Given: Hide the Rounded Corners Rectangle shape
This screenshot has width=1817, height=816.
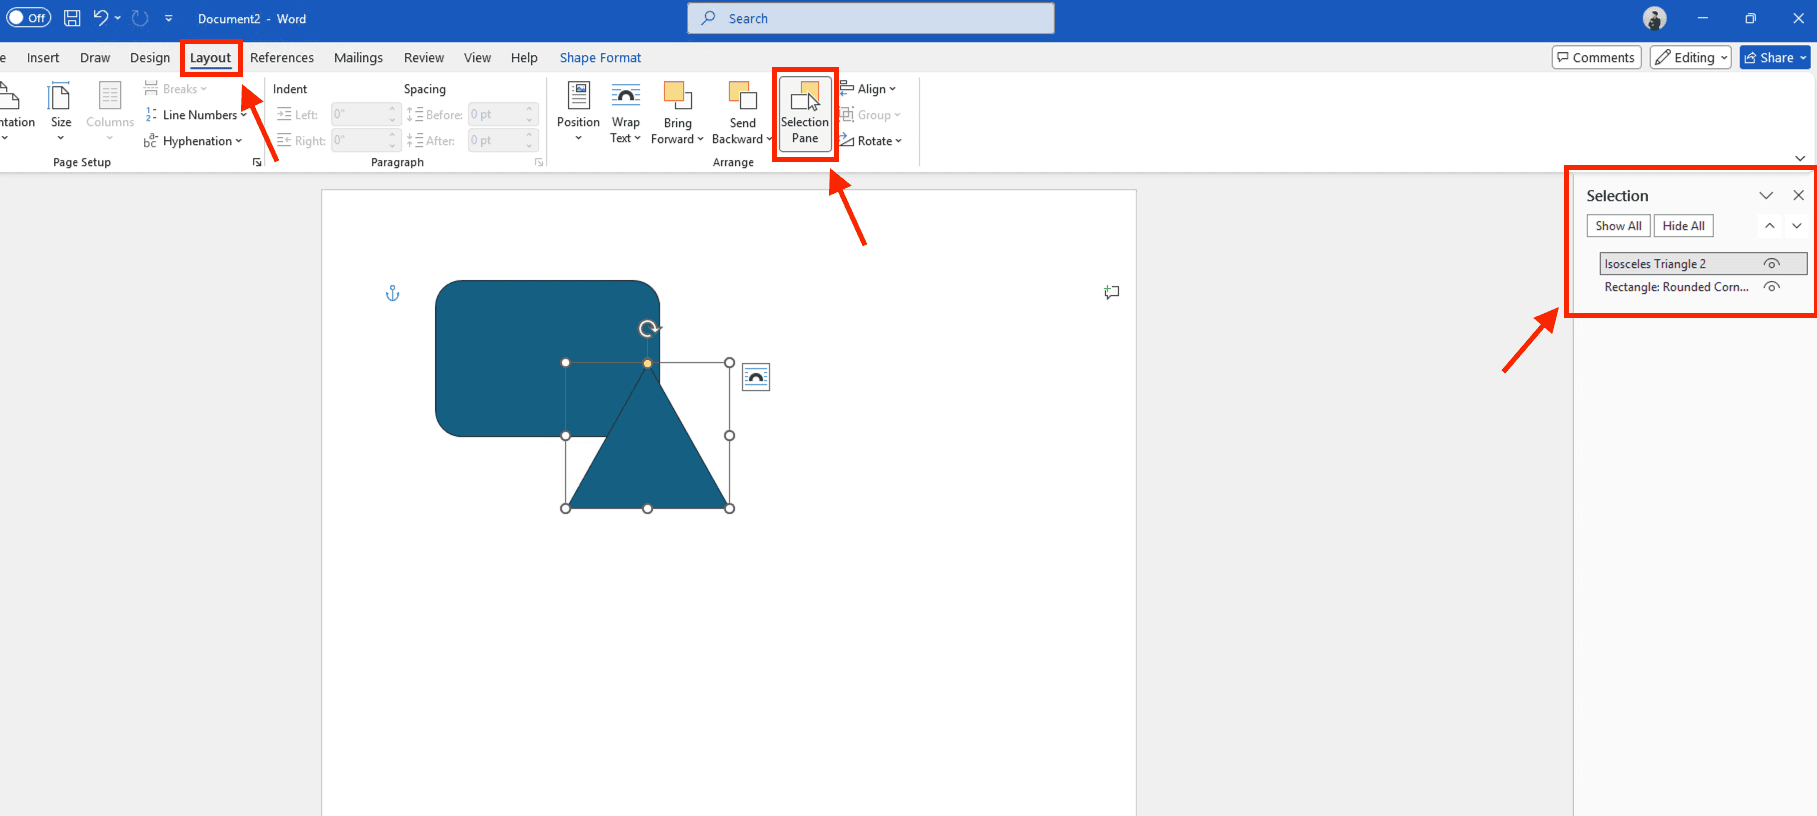Looking at the screenshot, I should click(x=1771, y=287).
